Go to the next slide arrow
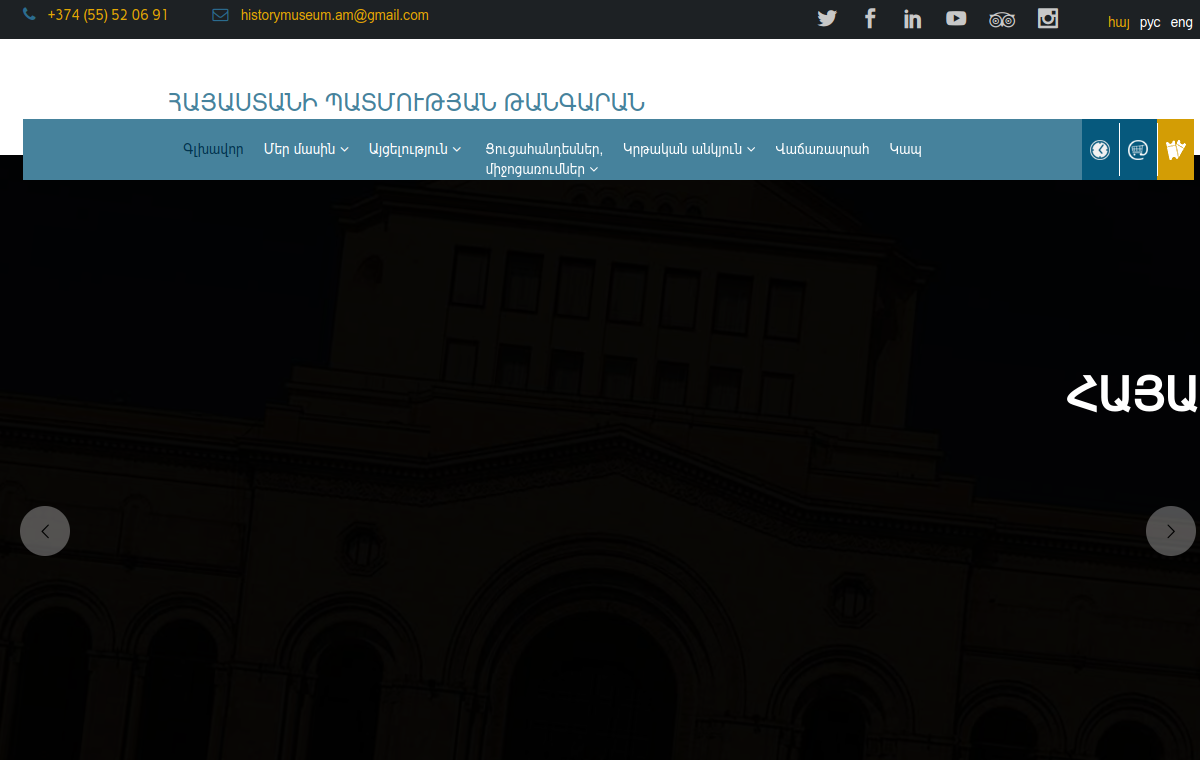This screenshot has width=1200, height=760. pyautogui.click(x=1171, y=531)
